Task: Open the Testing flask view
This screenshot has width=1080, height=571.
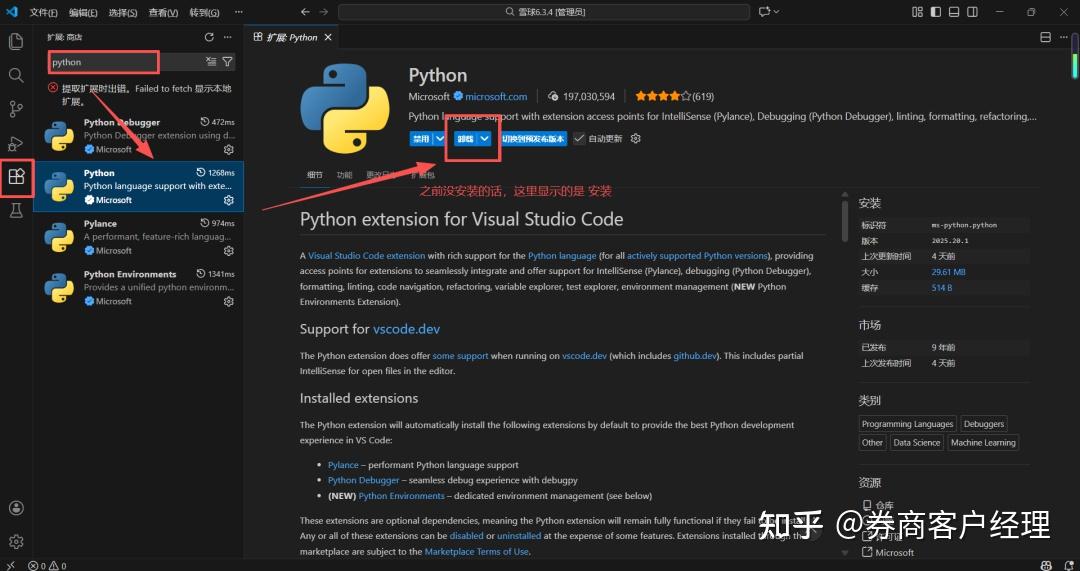Action: pyautogui.click(x=16, y=211)
